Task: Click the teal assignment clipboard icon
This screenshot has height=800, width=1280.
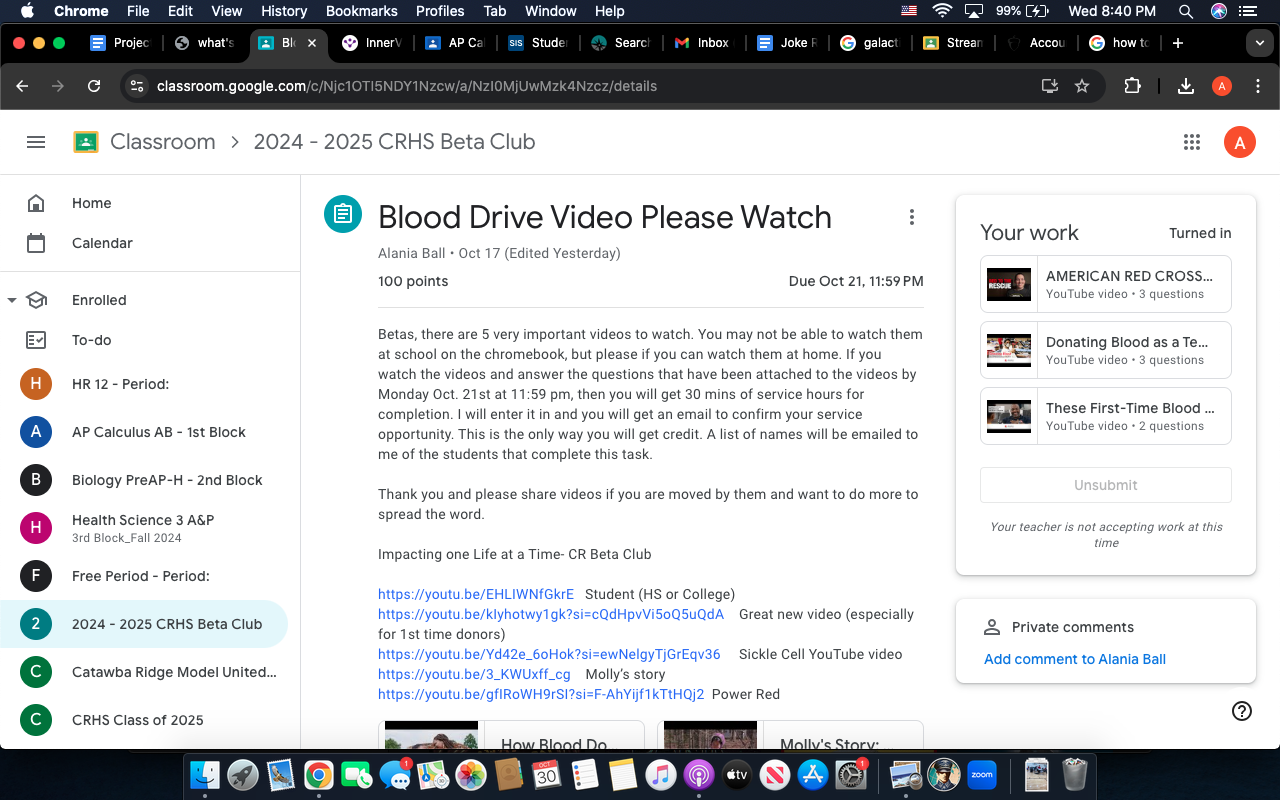Action: click(342, 214)
